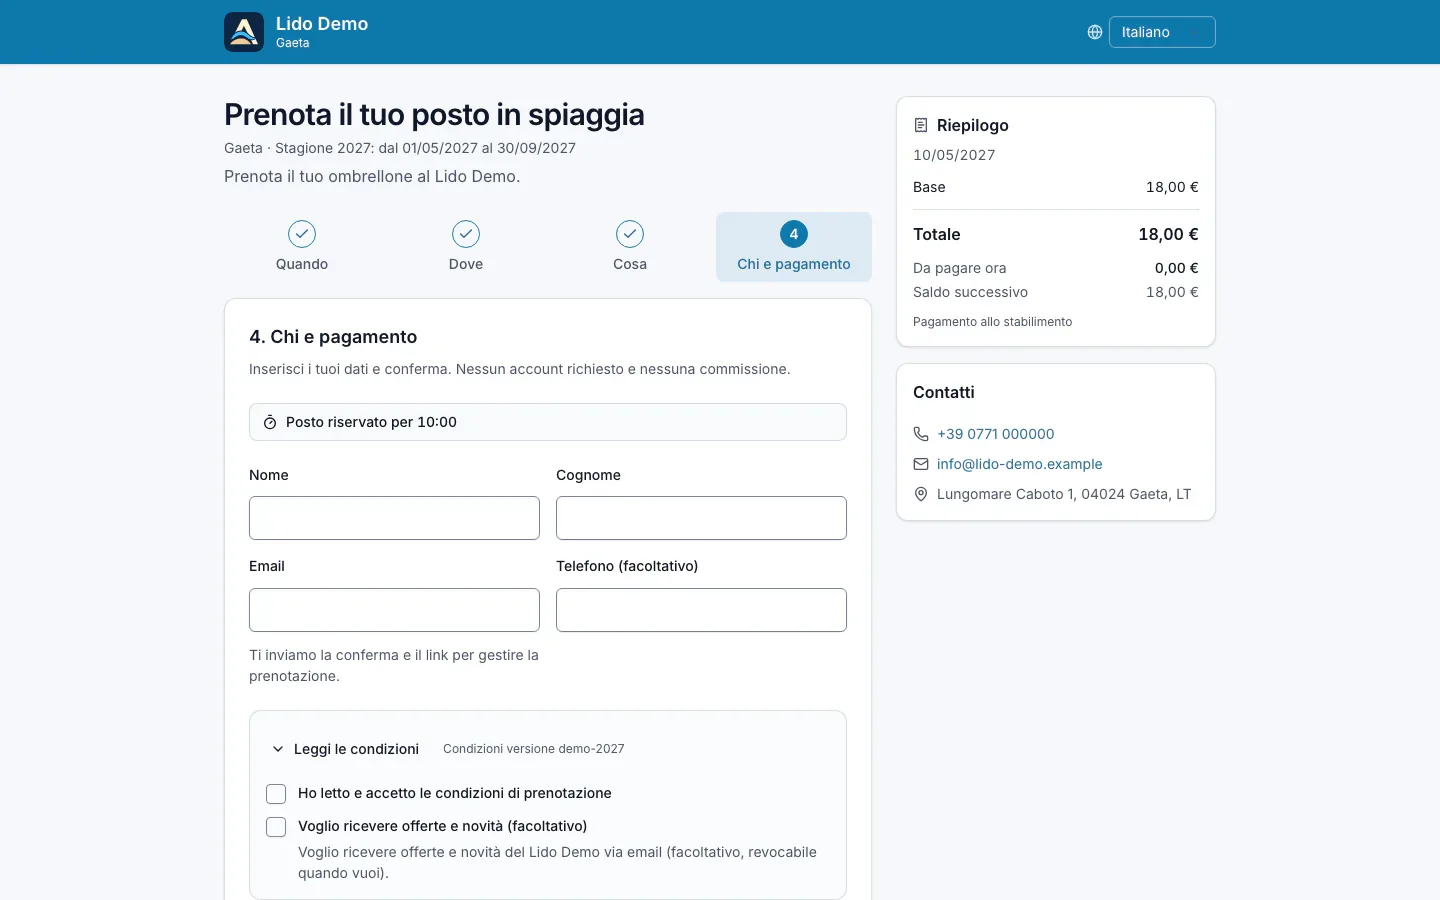Image resolution: width=1440 pixels, height=900 pixels.
Task: Tick the offers and news checkbox
Action: point(276,827)
